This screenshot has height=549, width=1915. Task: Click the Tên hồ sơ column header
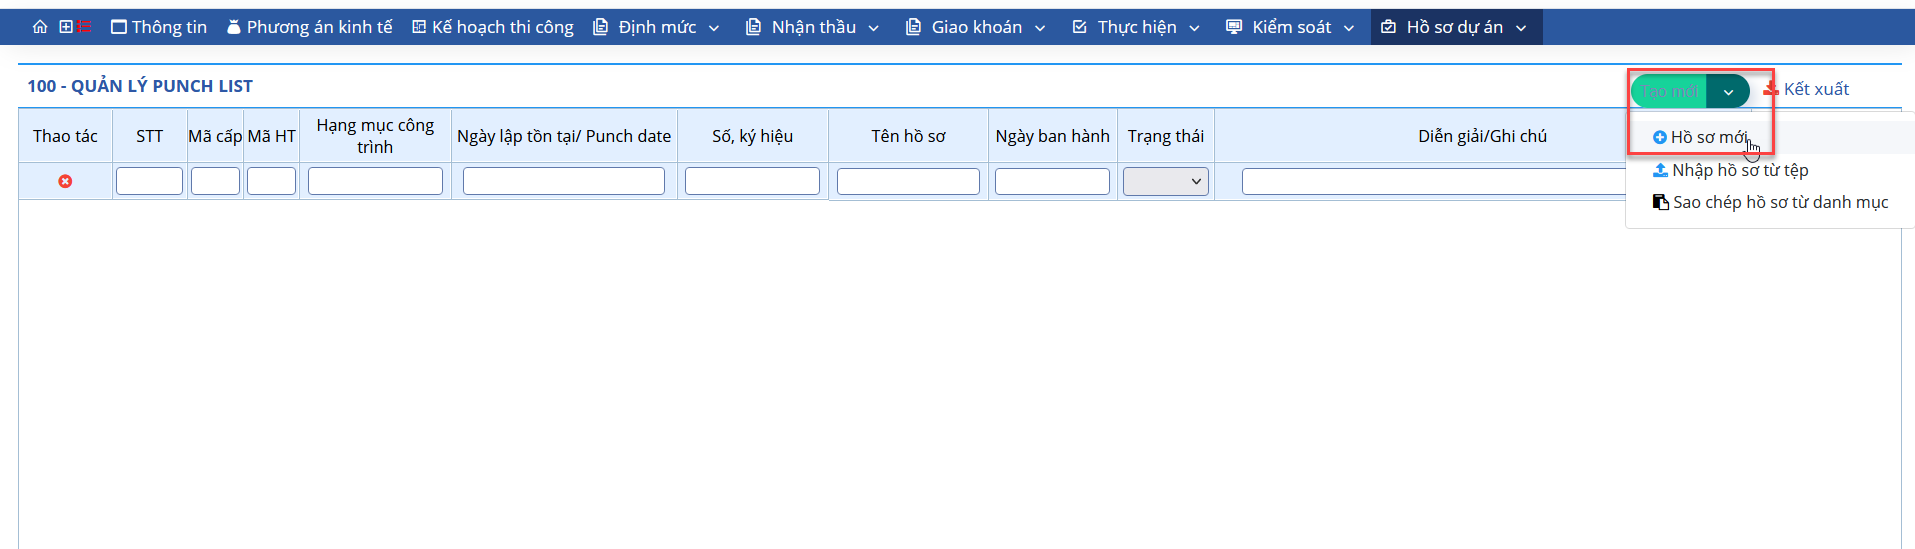click(x=908, y=136)
